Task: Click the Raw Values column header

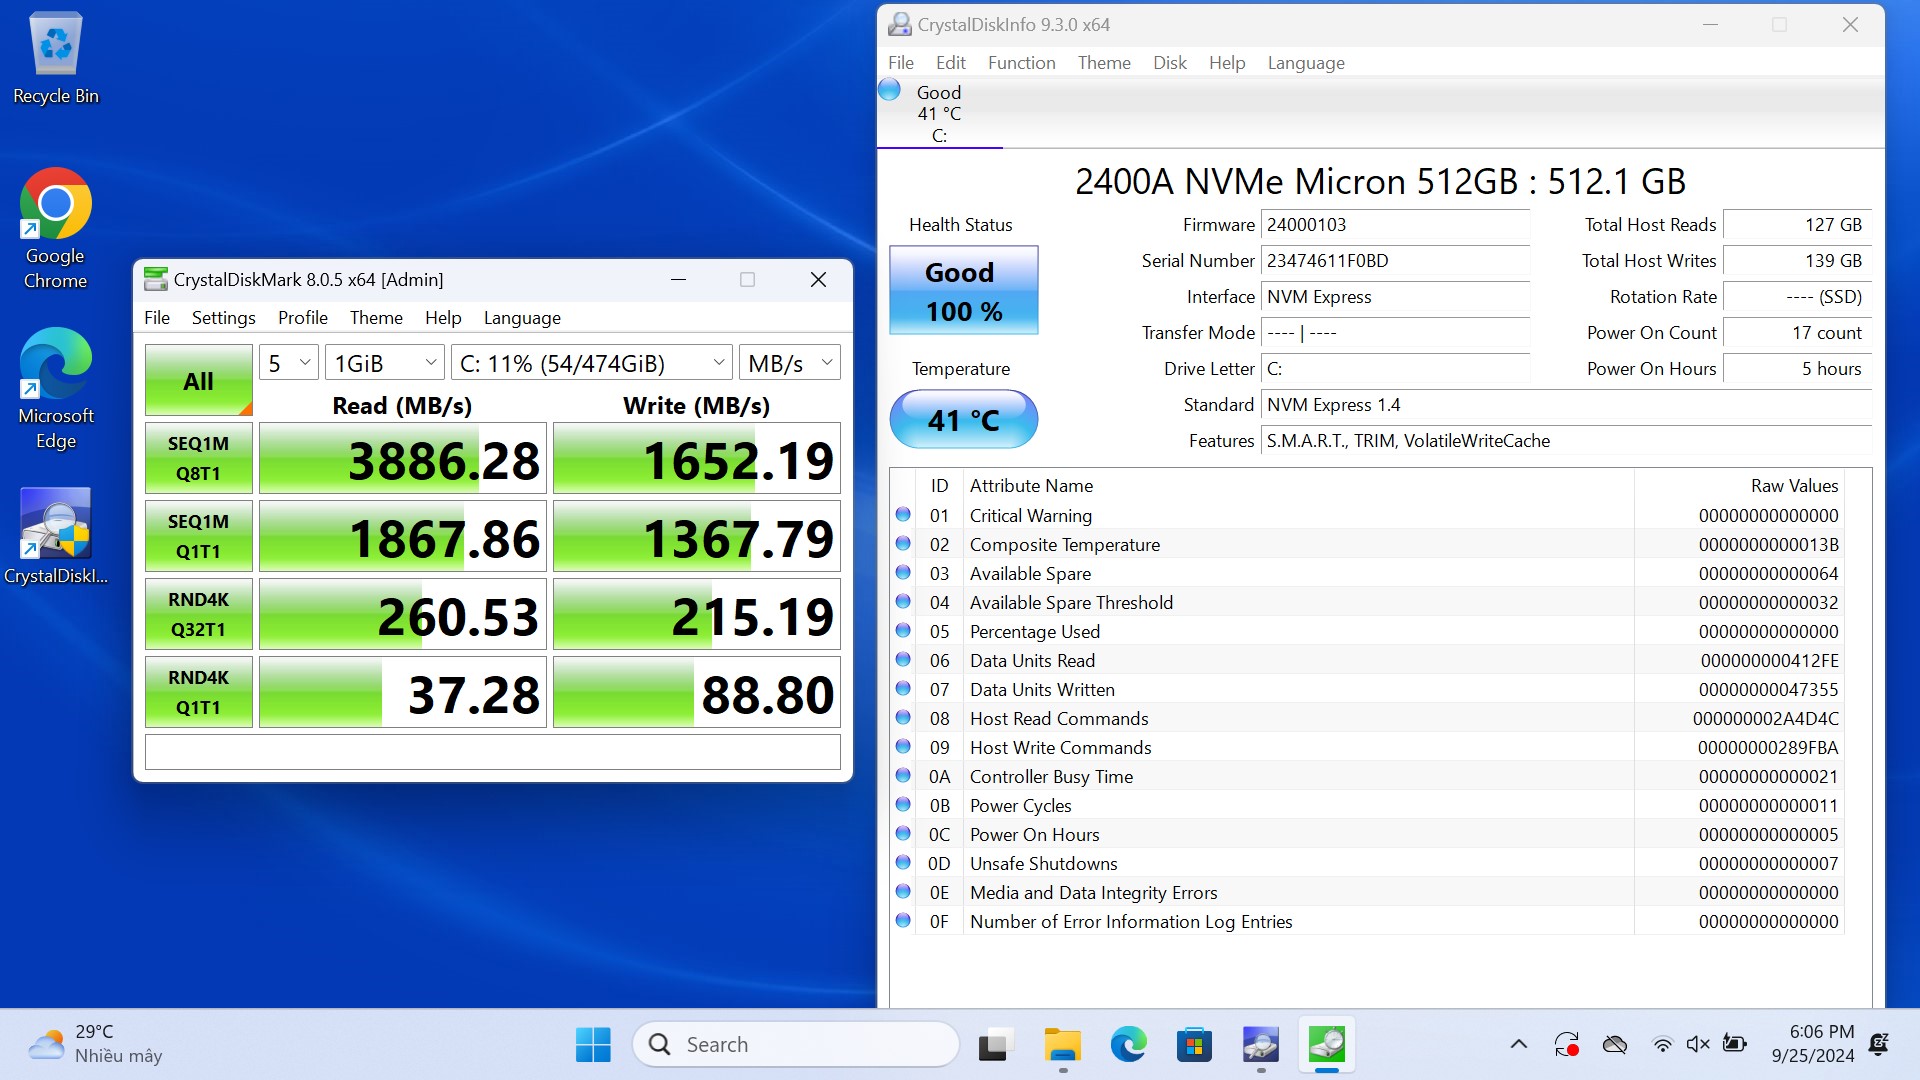Action: click(1739, 485)
